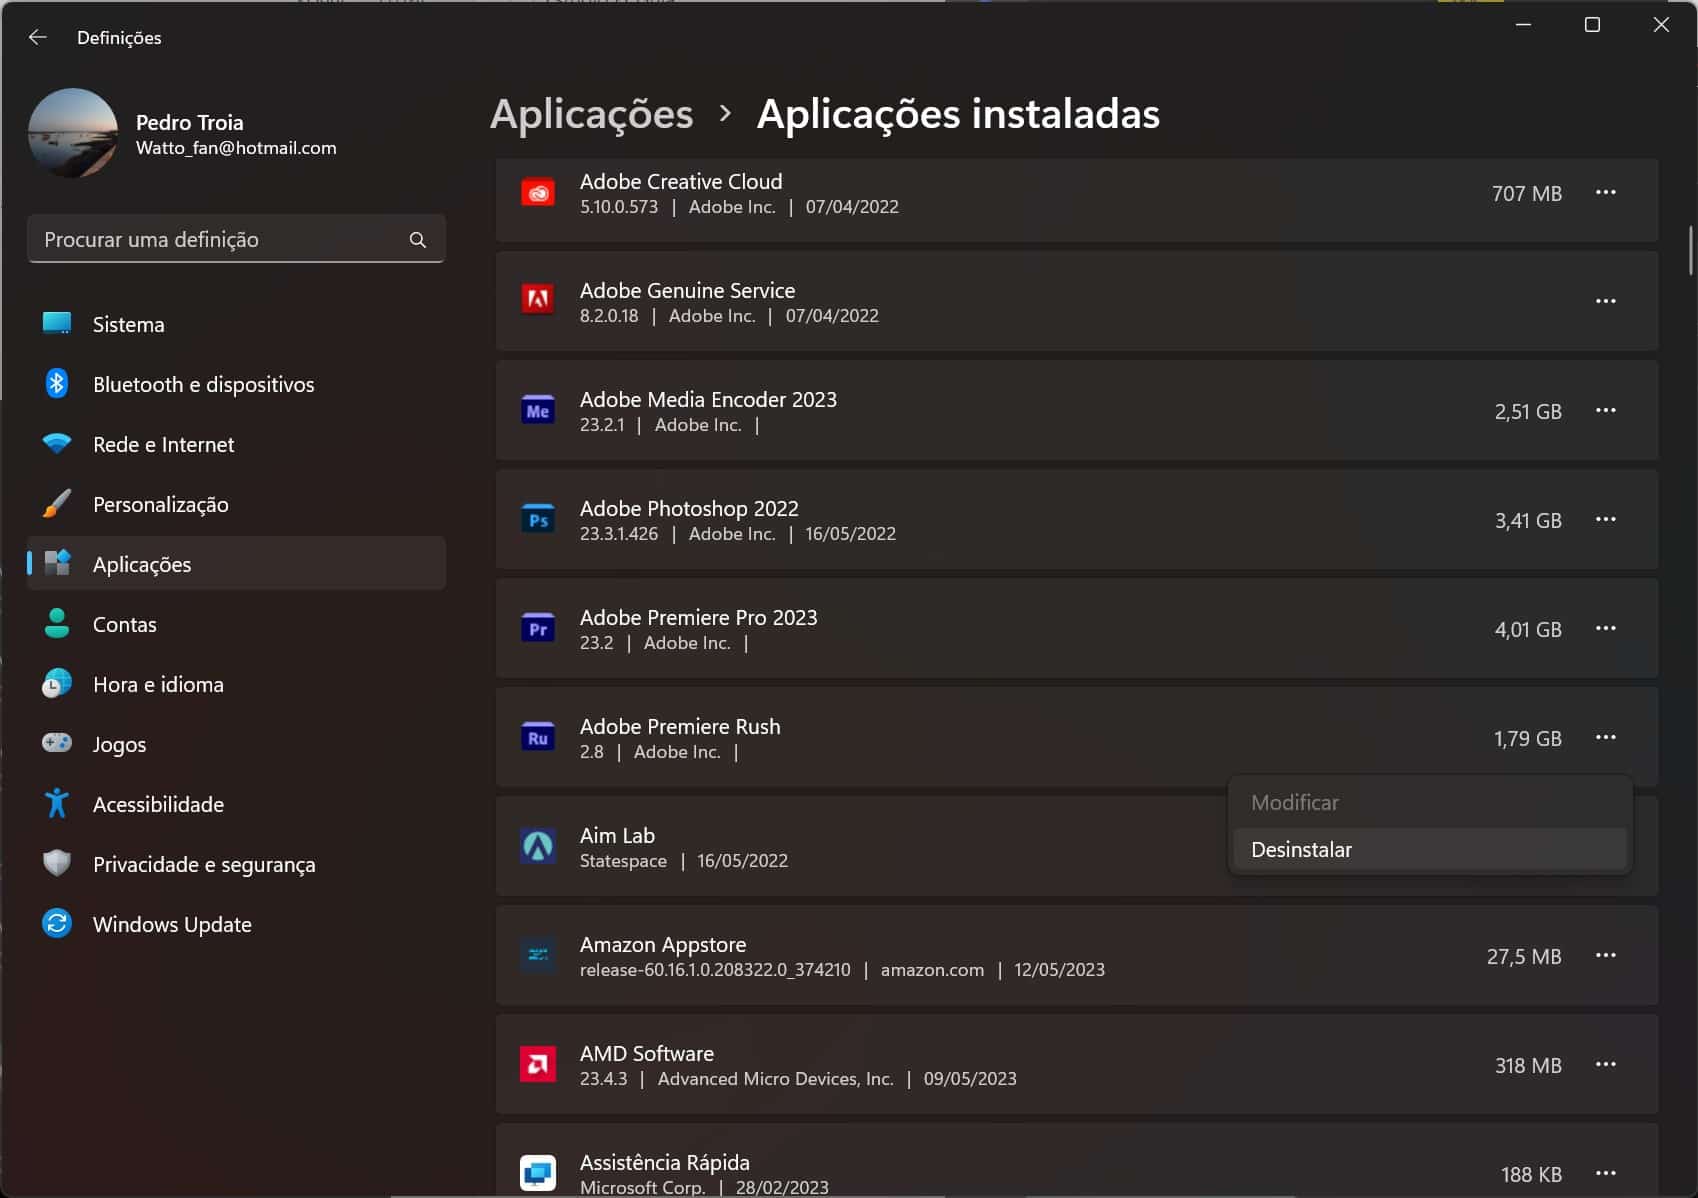
Task: Click the vertical scrollbar of the apps list
Action: coord(1690,250)
